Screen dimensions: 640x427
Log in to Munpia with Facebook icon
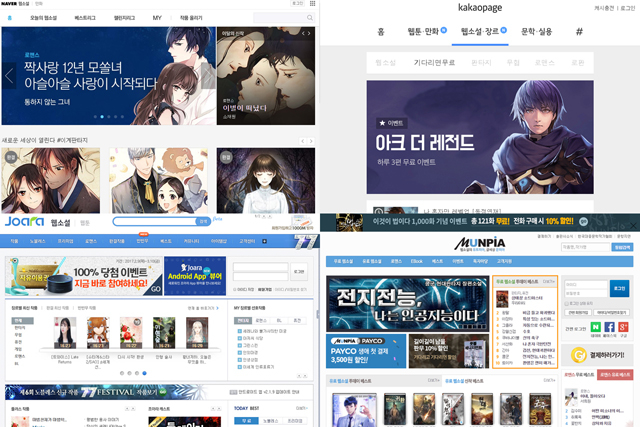coord(609,327)
